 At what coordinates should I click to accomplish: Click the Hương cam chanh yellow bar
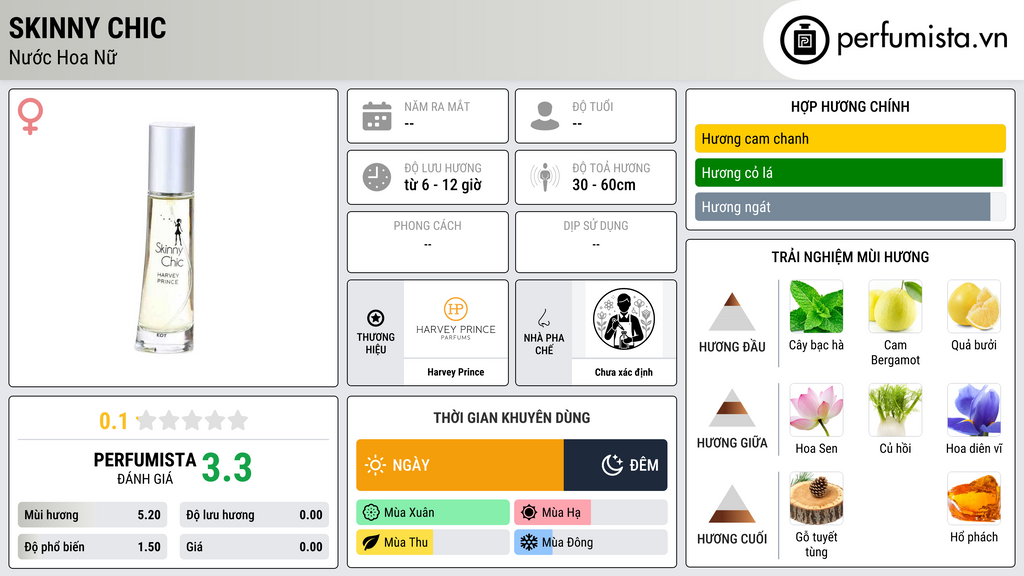coord(850,138)
